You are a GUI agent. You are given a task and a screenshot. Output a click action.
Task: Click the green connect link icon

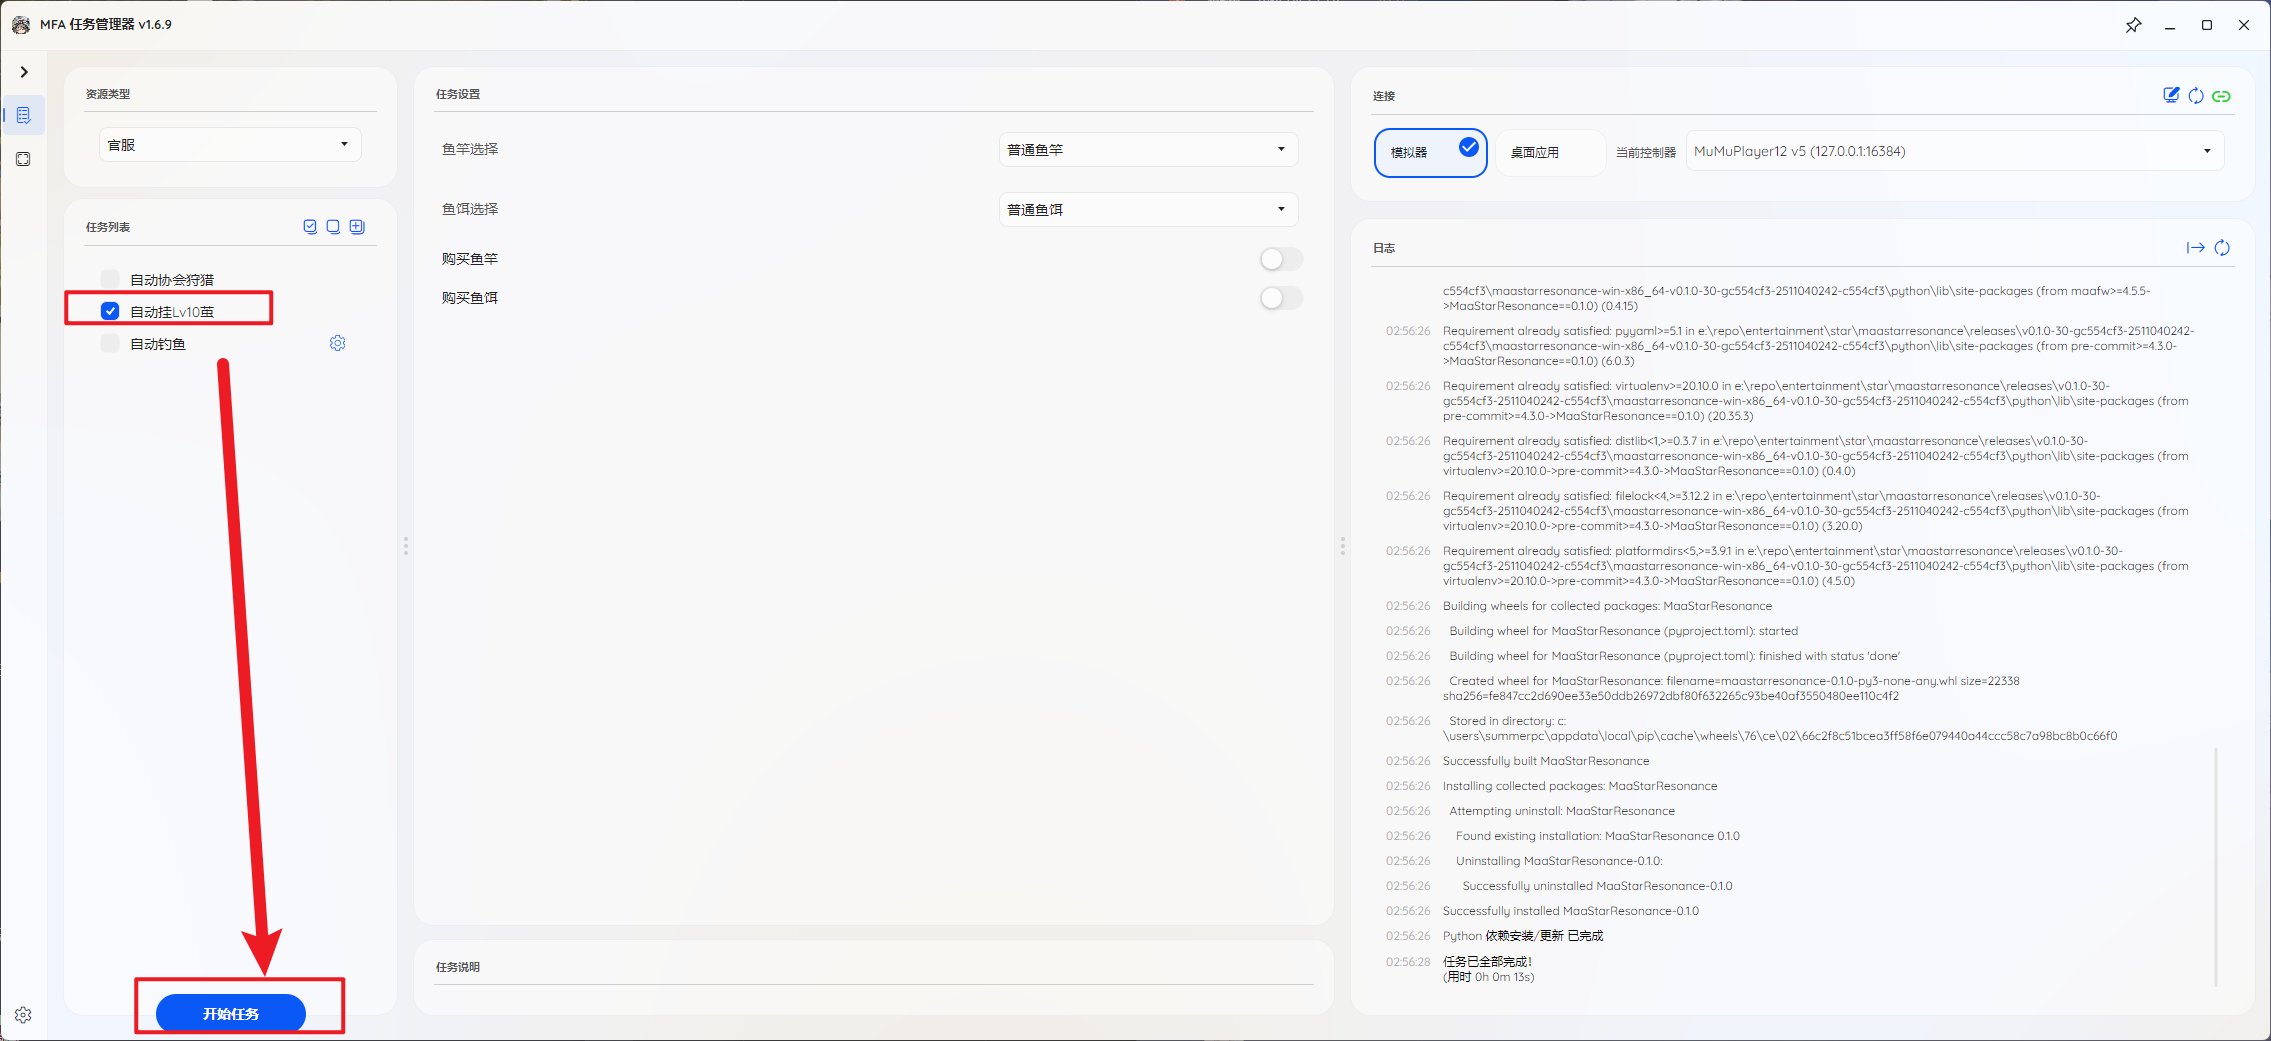(2221, 96)
